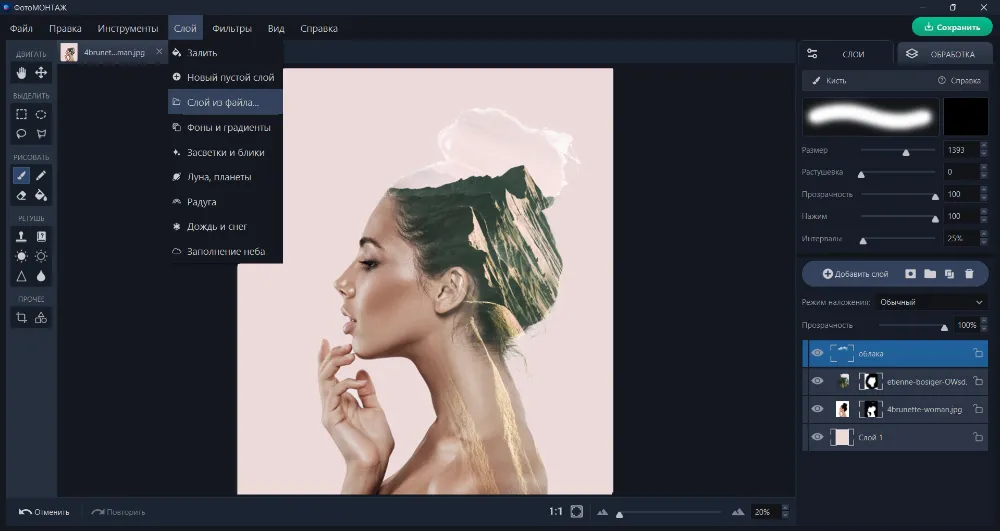Click the Добавить слой button

point(855,273)
